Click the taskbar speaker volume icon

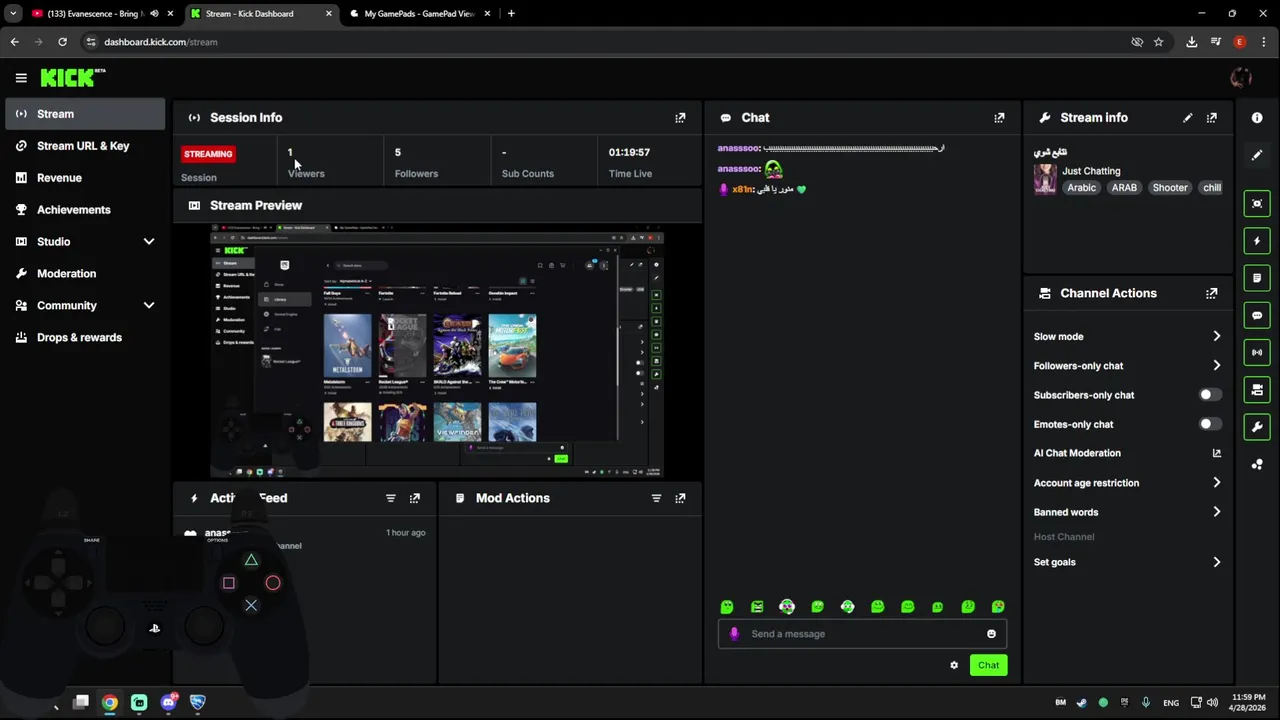point(1212,703)
